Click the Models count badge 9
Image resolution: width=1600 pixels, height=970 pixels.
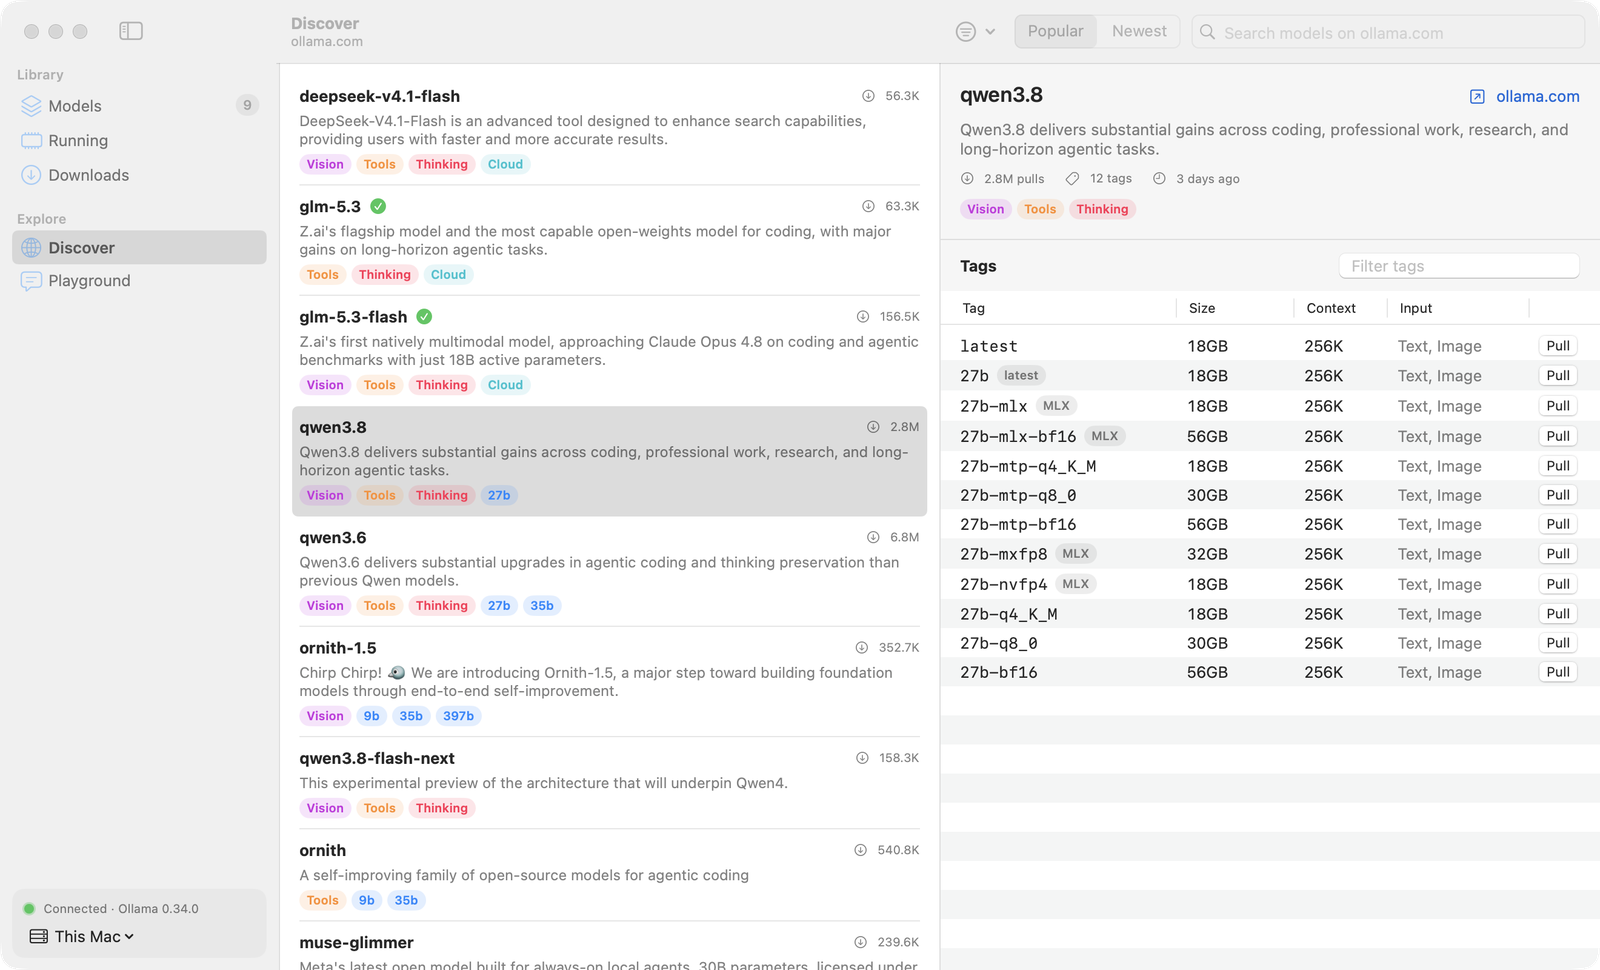247,105
